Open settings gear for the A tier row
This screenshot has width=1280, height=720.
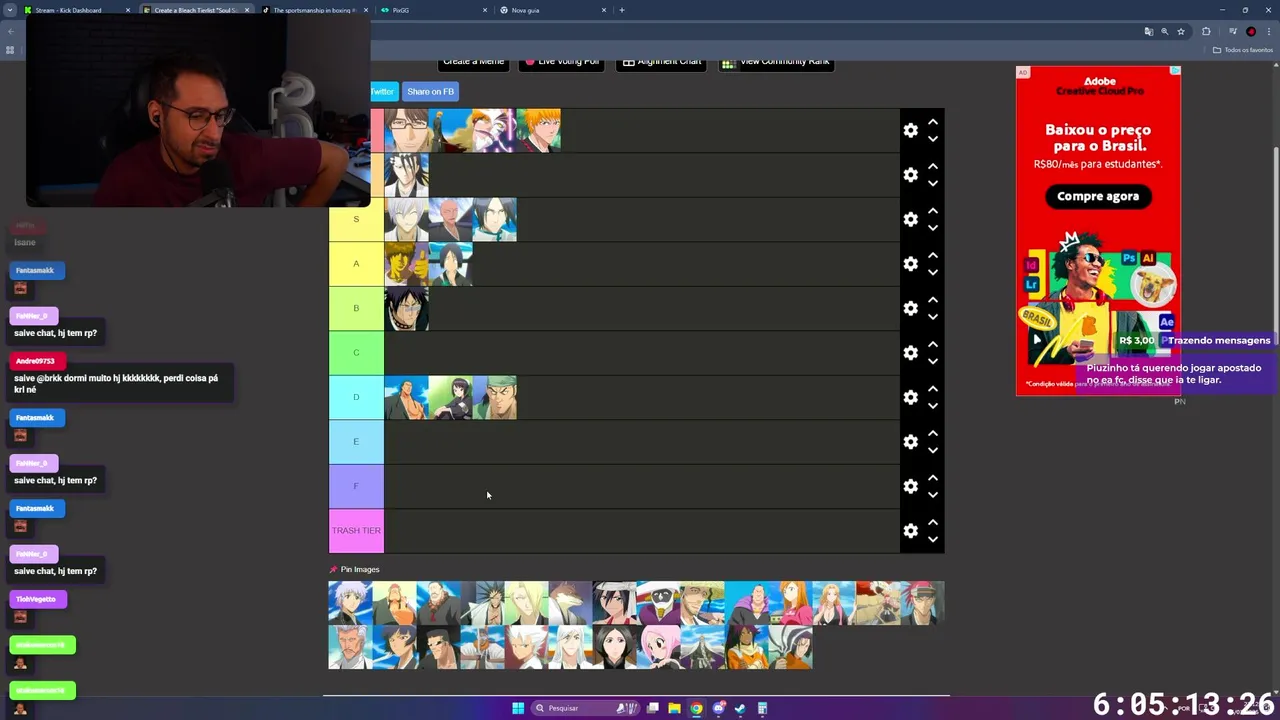point(910,264)
